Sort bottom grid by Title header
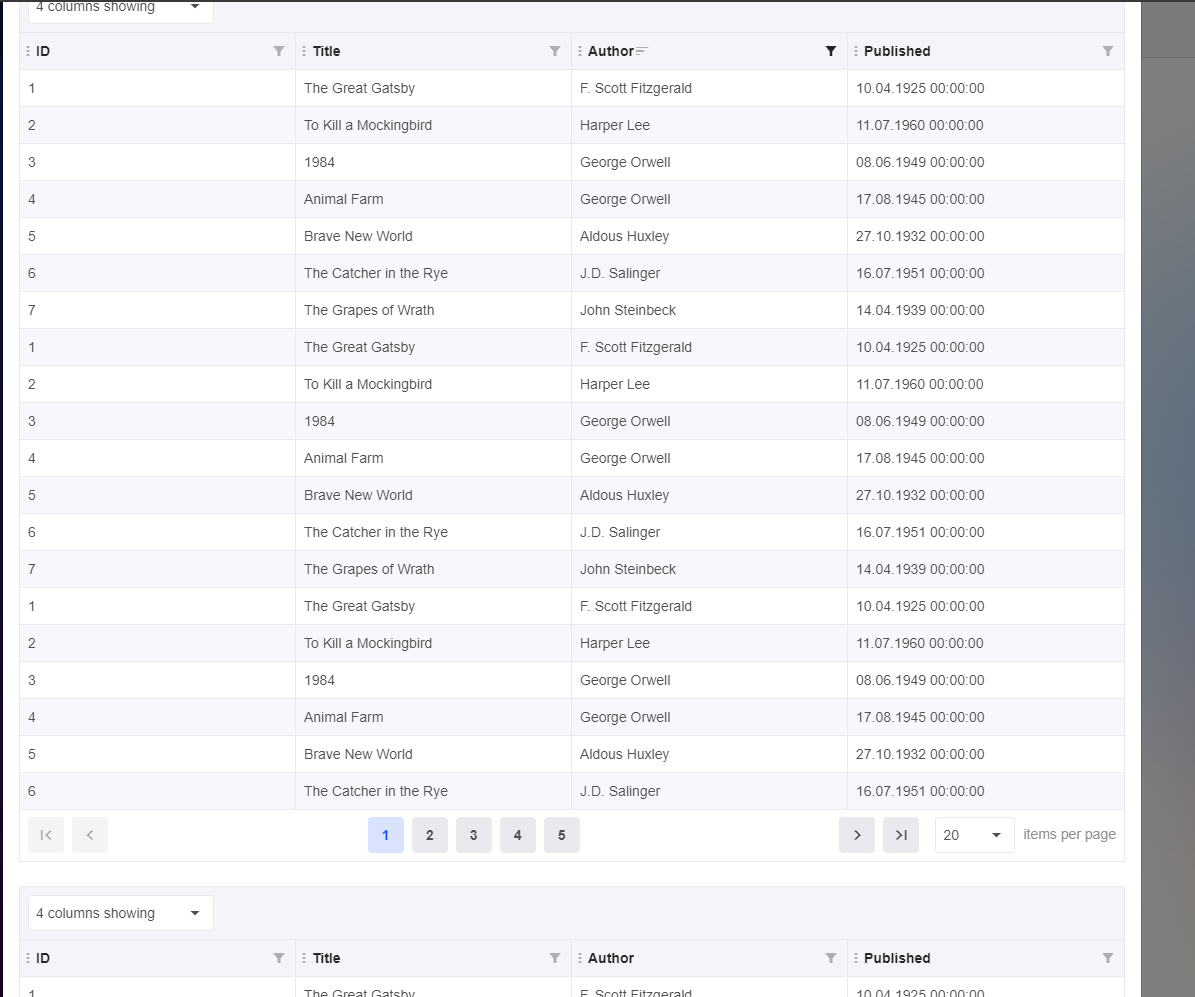 (x=326, y=958)
